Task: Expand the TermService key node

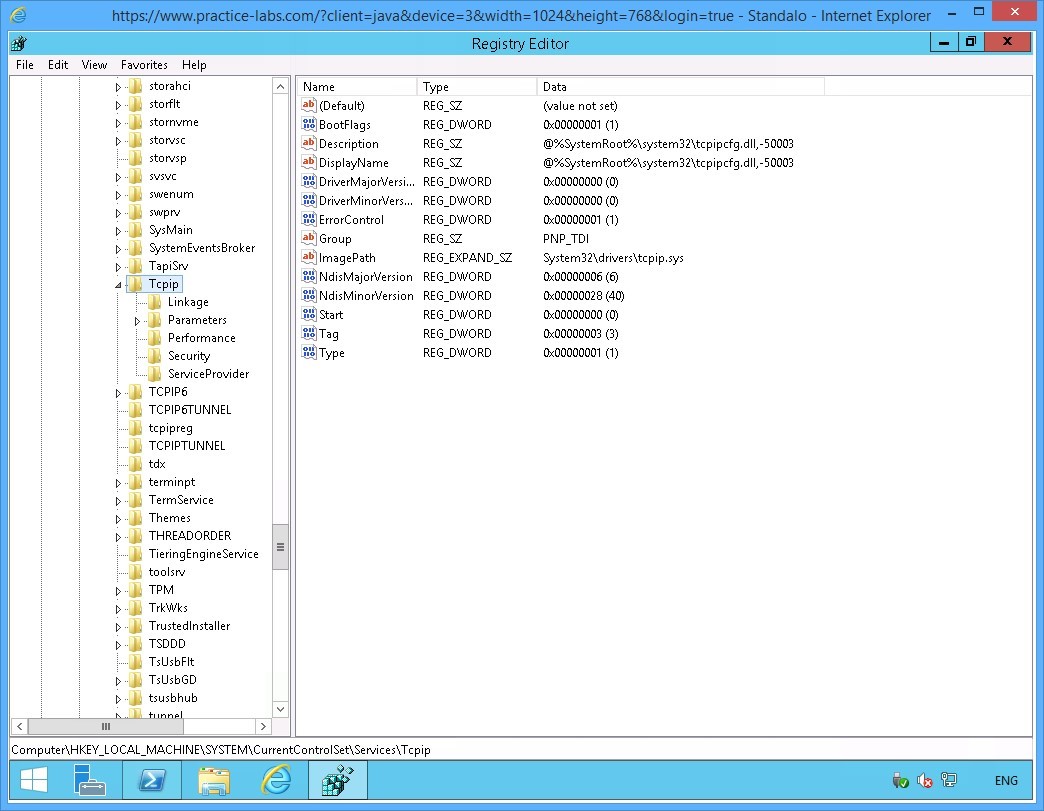Action: [118, 501]
